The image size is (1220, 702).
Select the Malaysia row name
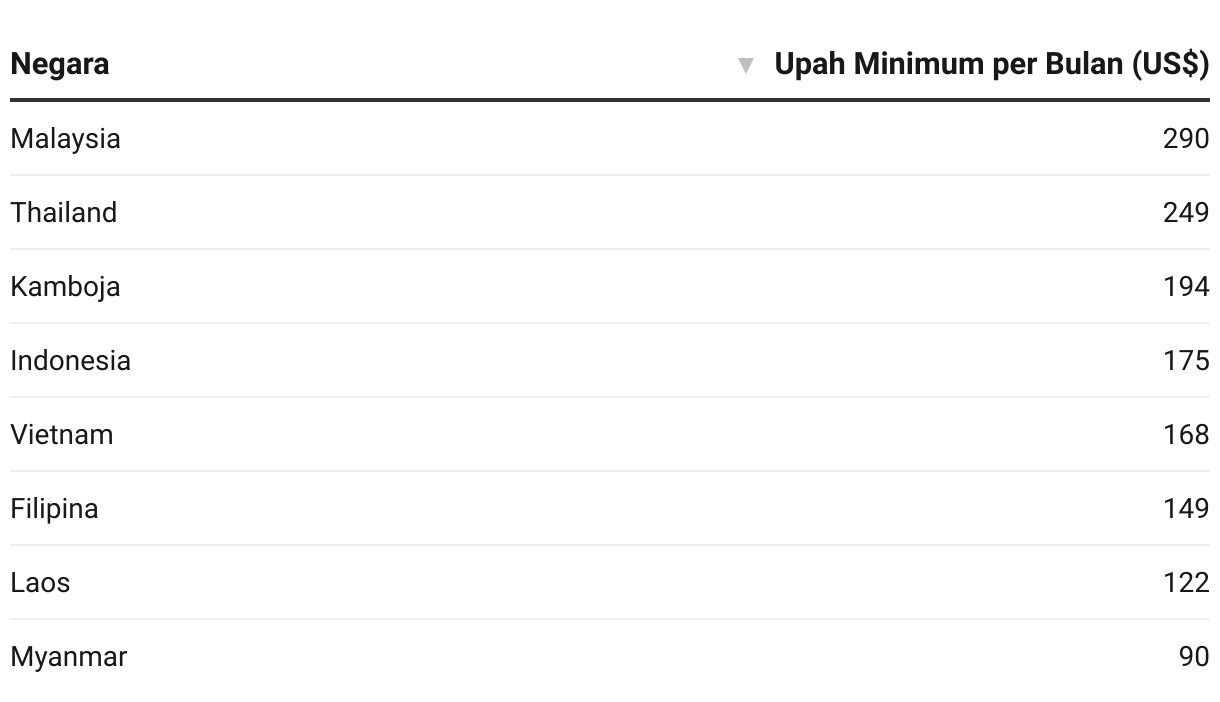[65, 138]
